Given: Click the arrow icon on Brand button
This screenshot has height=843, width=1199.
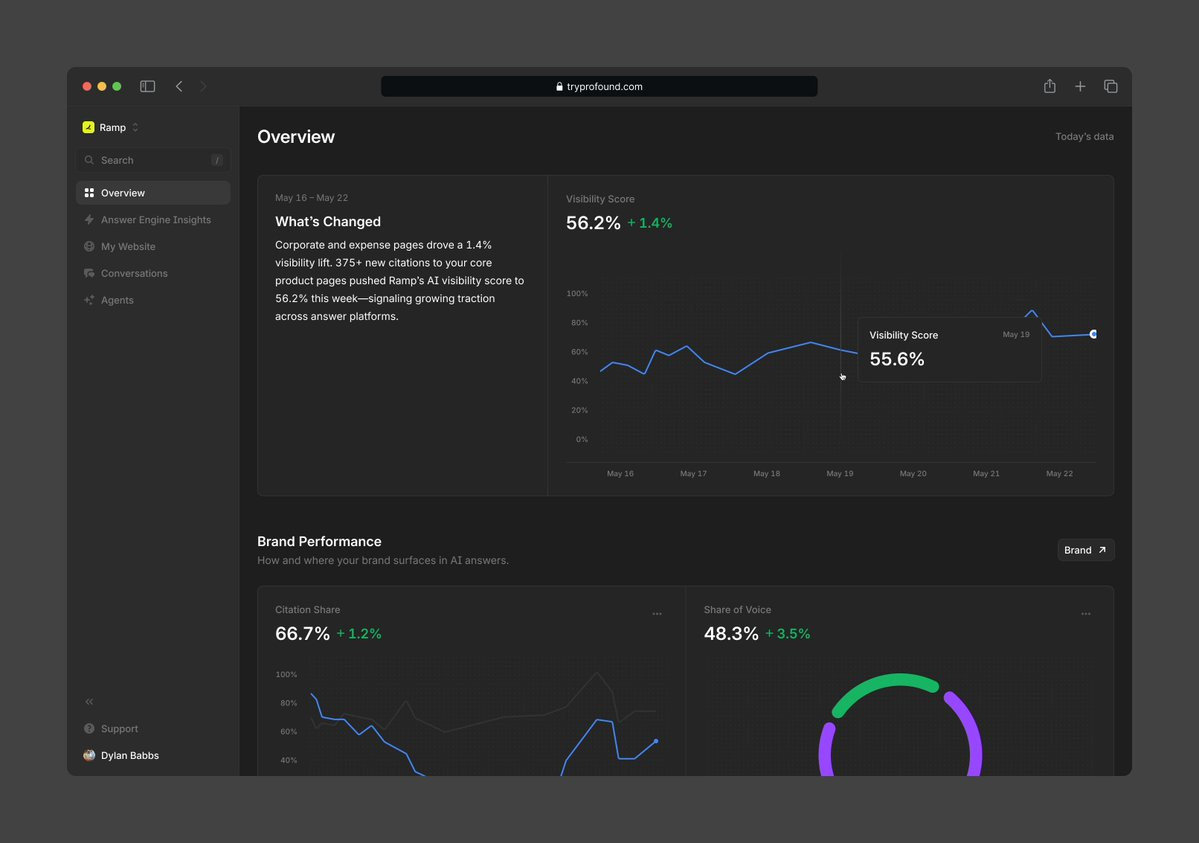Looking at the screenshot, I should pos(1102,550).
